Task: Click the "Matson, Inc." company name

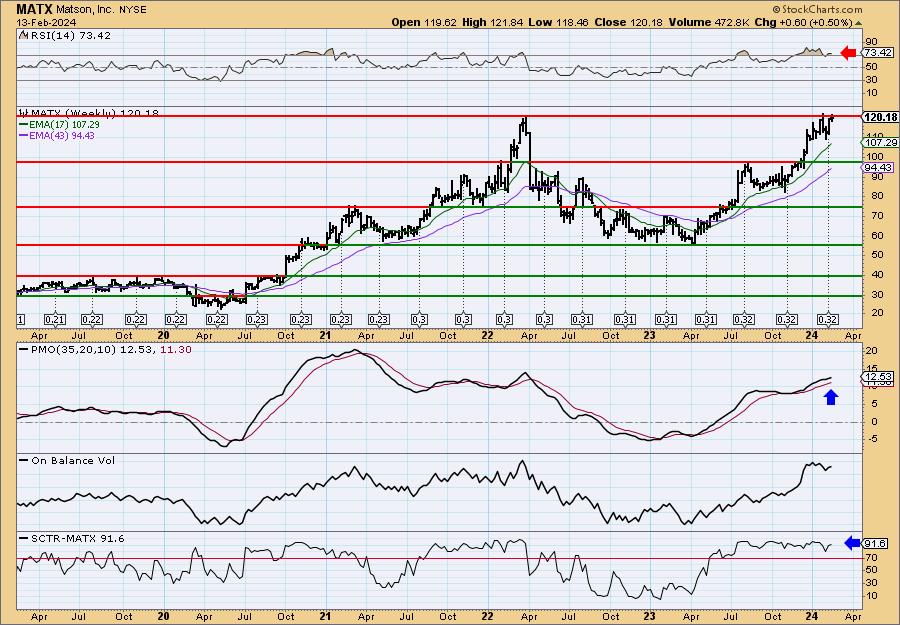Action: (84, 10)
